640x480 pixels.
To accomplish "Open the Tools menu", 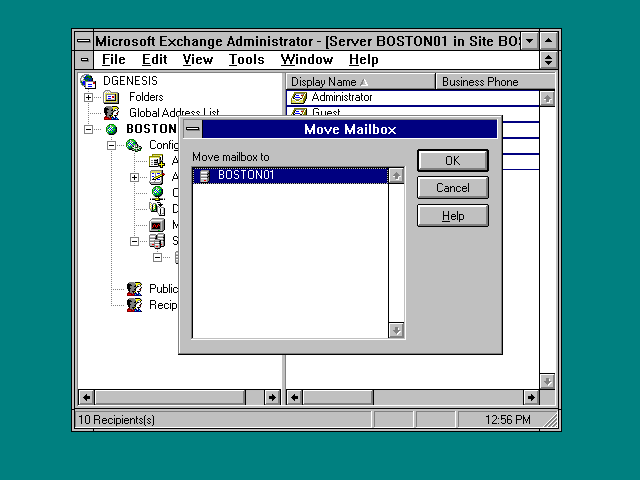I will tap(246, 60).
